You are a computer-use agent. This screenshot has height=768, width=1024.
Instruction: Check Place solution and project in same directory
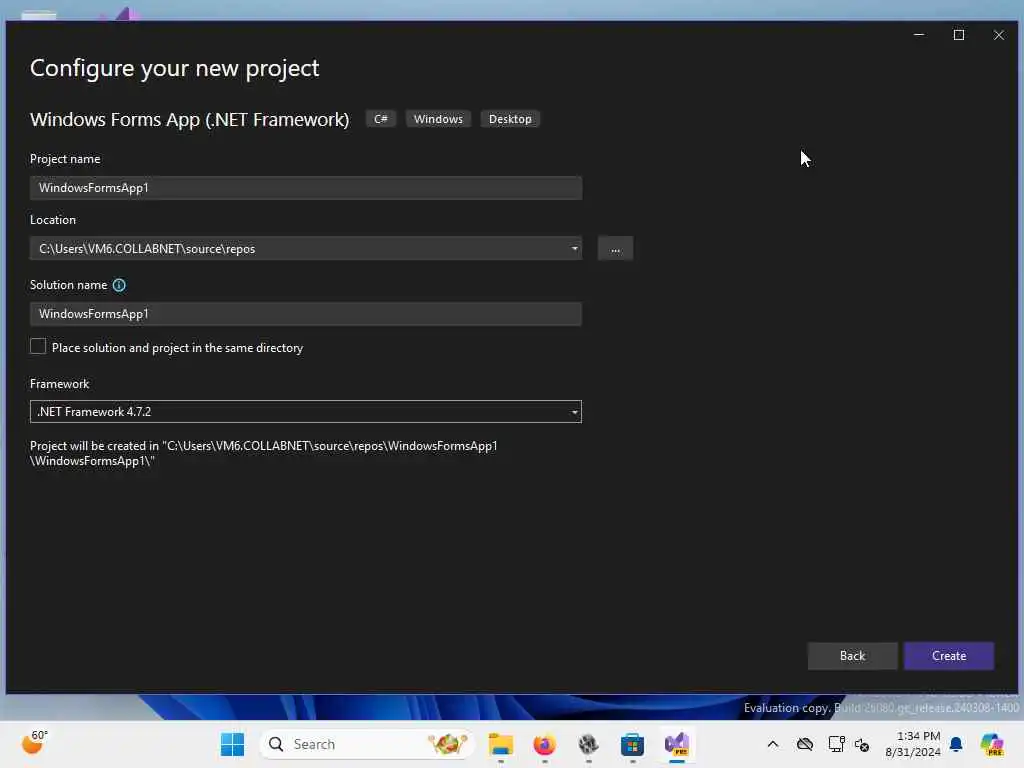click(38, 347)
